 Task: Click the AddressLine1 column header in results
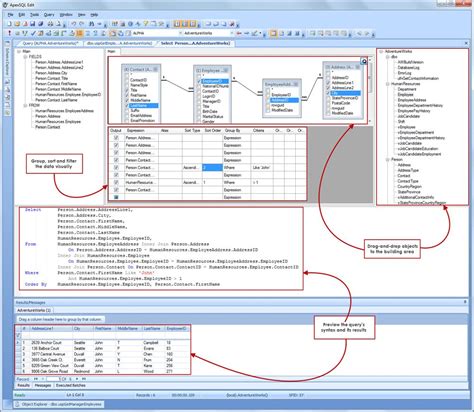click(51, 329)
